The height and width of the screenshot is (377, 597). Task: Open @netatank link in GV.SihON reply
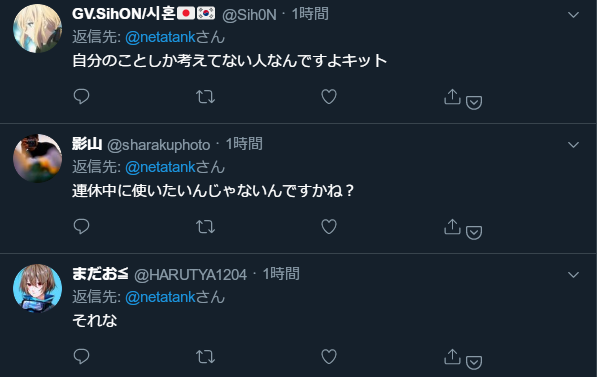160,37
